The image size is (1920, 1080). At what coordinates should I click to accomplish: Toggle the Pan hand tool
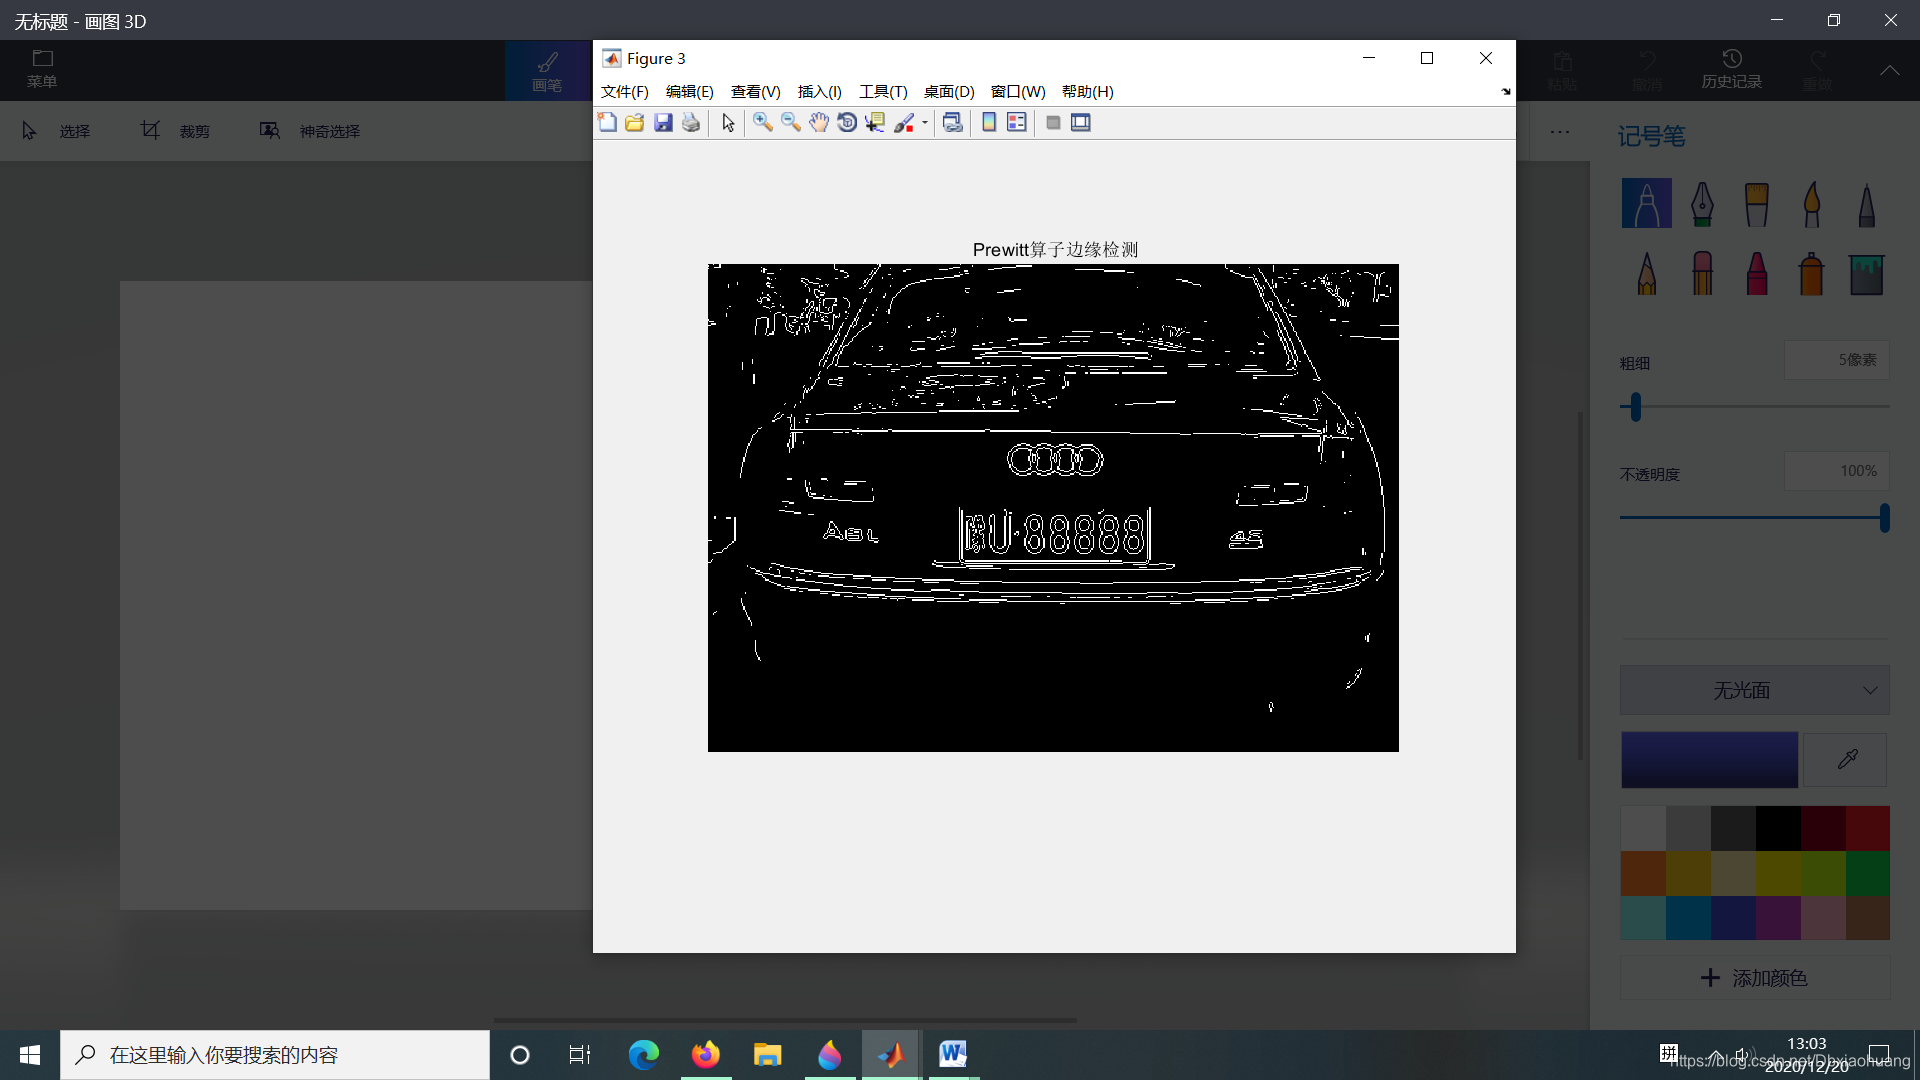pyautogui.click(x=819, y=122)
